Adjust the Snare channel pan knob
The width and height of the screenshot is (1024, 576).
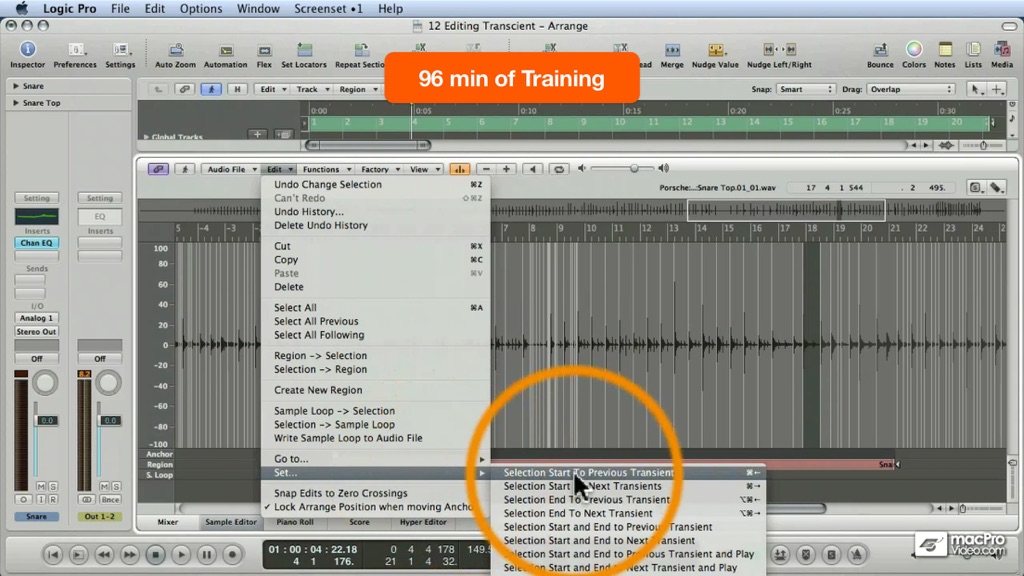[45, 383]
